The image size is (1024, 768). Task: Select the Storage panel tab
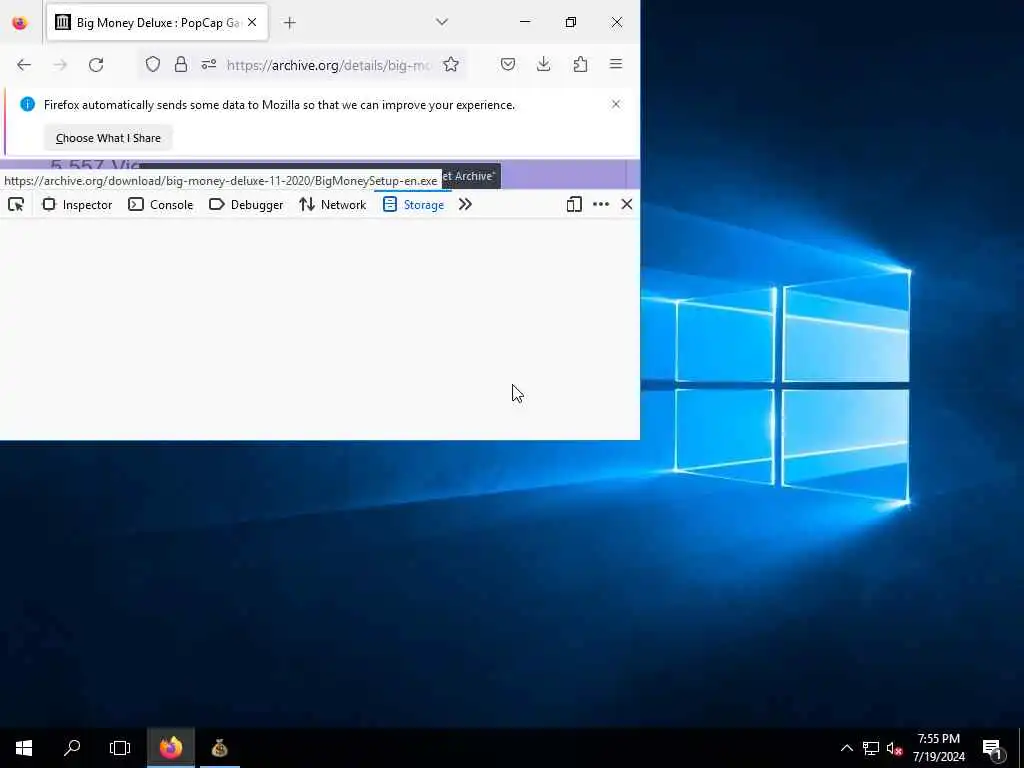coord(413,204)
